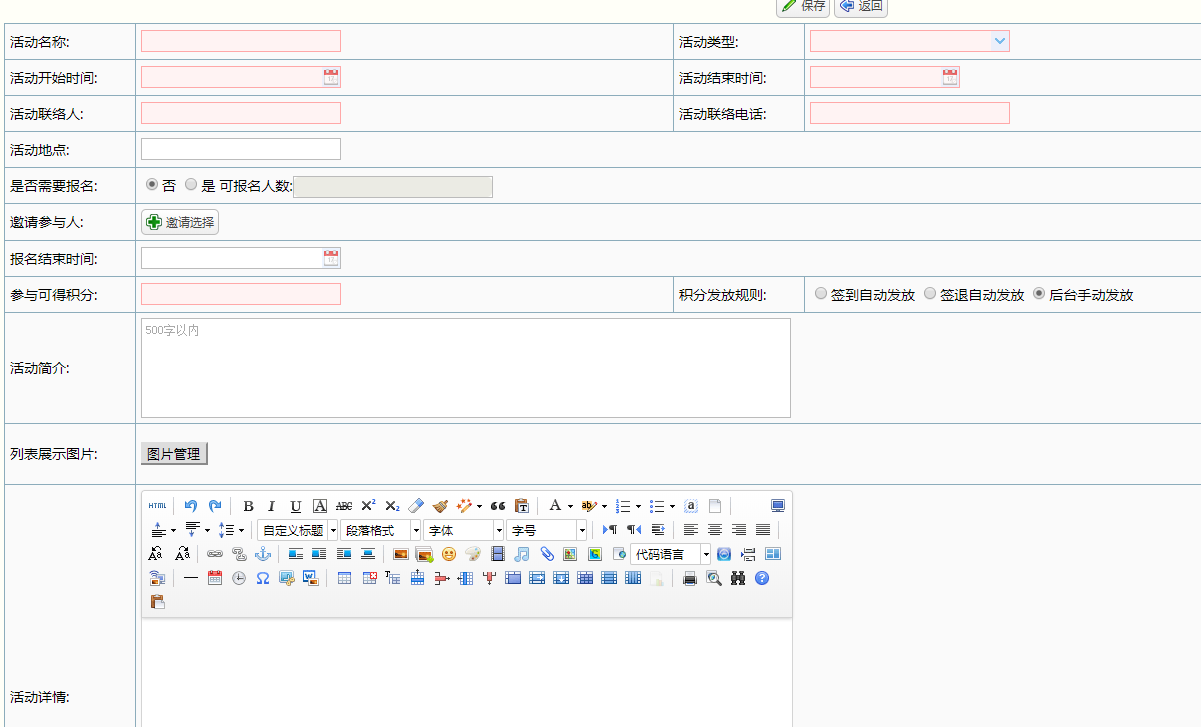Open font color picker arrow
Screen dimensions: 1203x727
(570, 506)
